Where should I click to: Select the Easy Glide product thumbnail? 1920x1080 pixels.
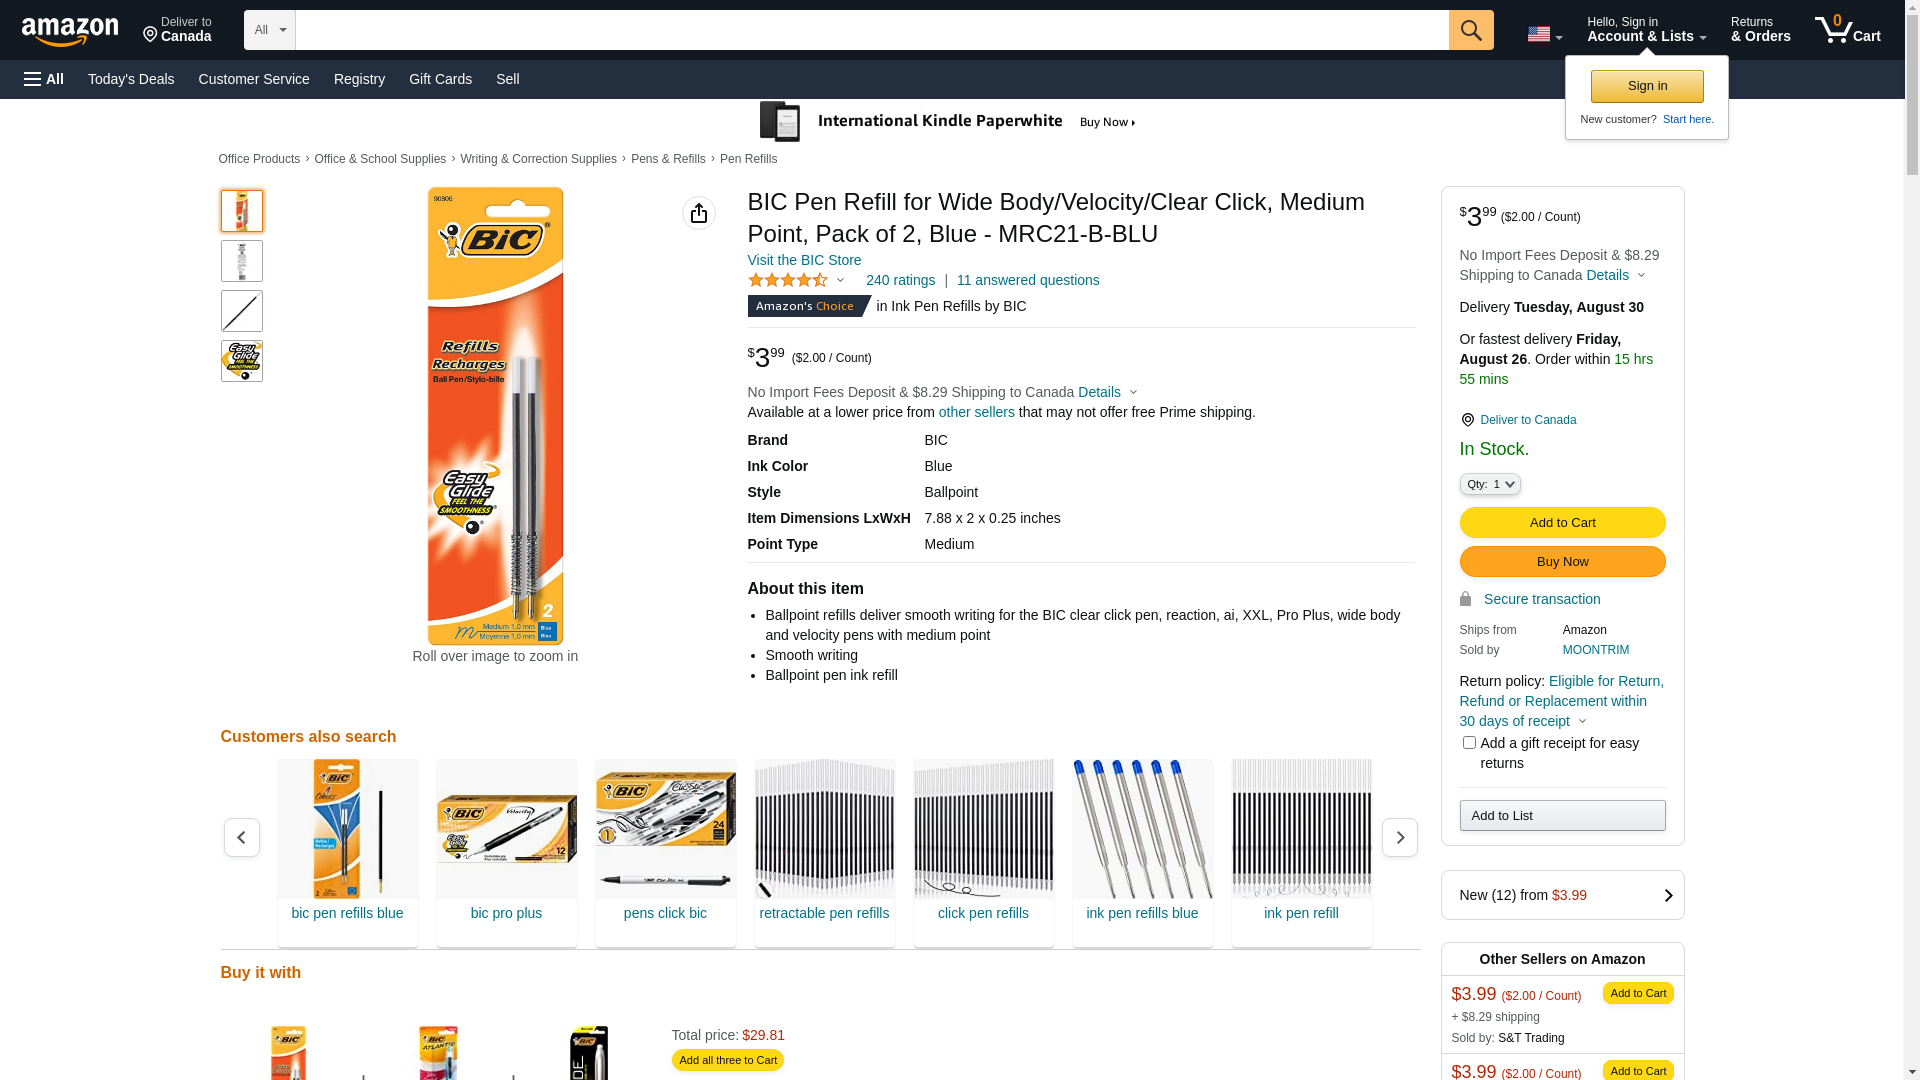pos(242,361)
